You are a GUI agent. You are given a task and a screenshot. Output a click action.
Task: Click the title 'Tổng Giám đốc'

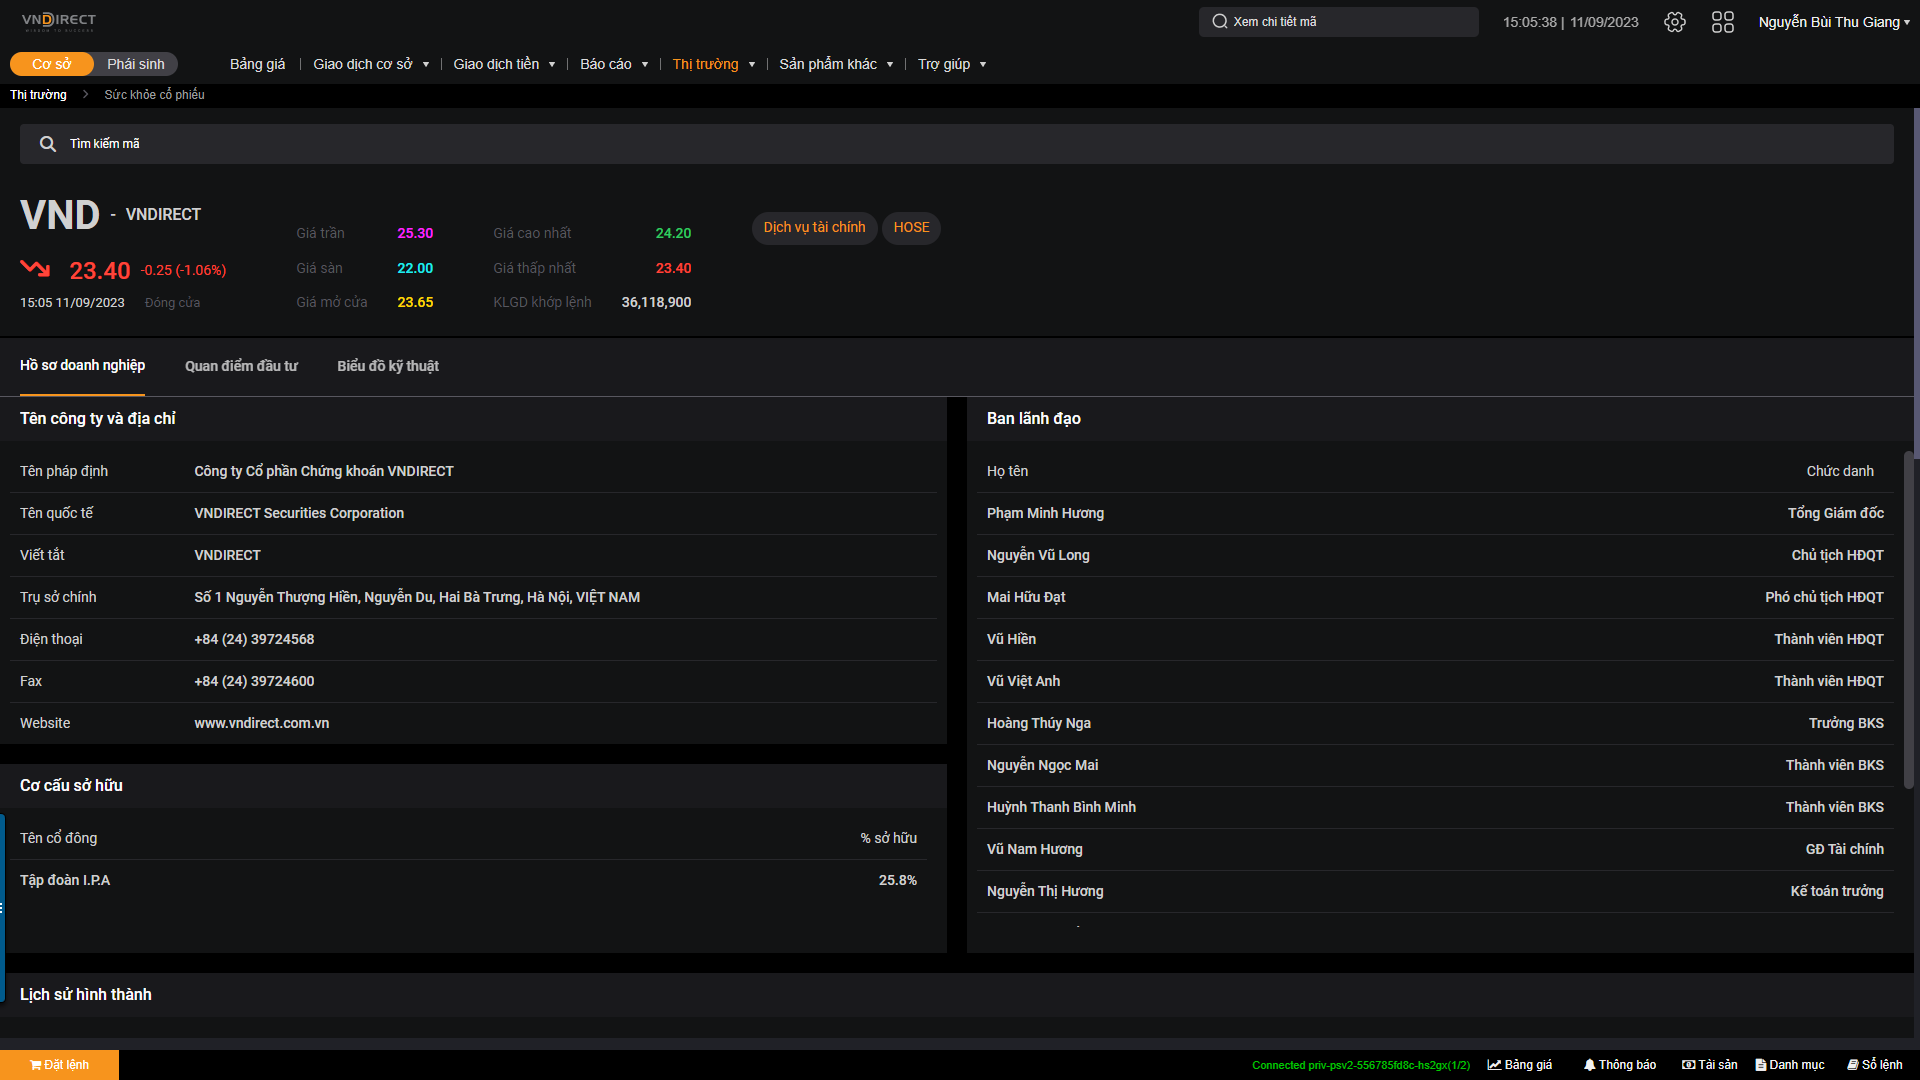tap(1836, 513)
